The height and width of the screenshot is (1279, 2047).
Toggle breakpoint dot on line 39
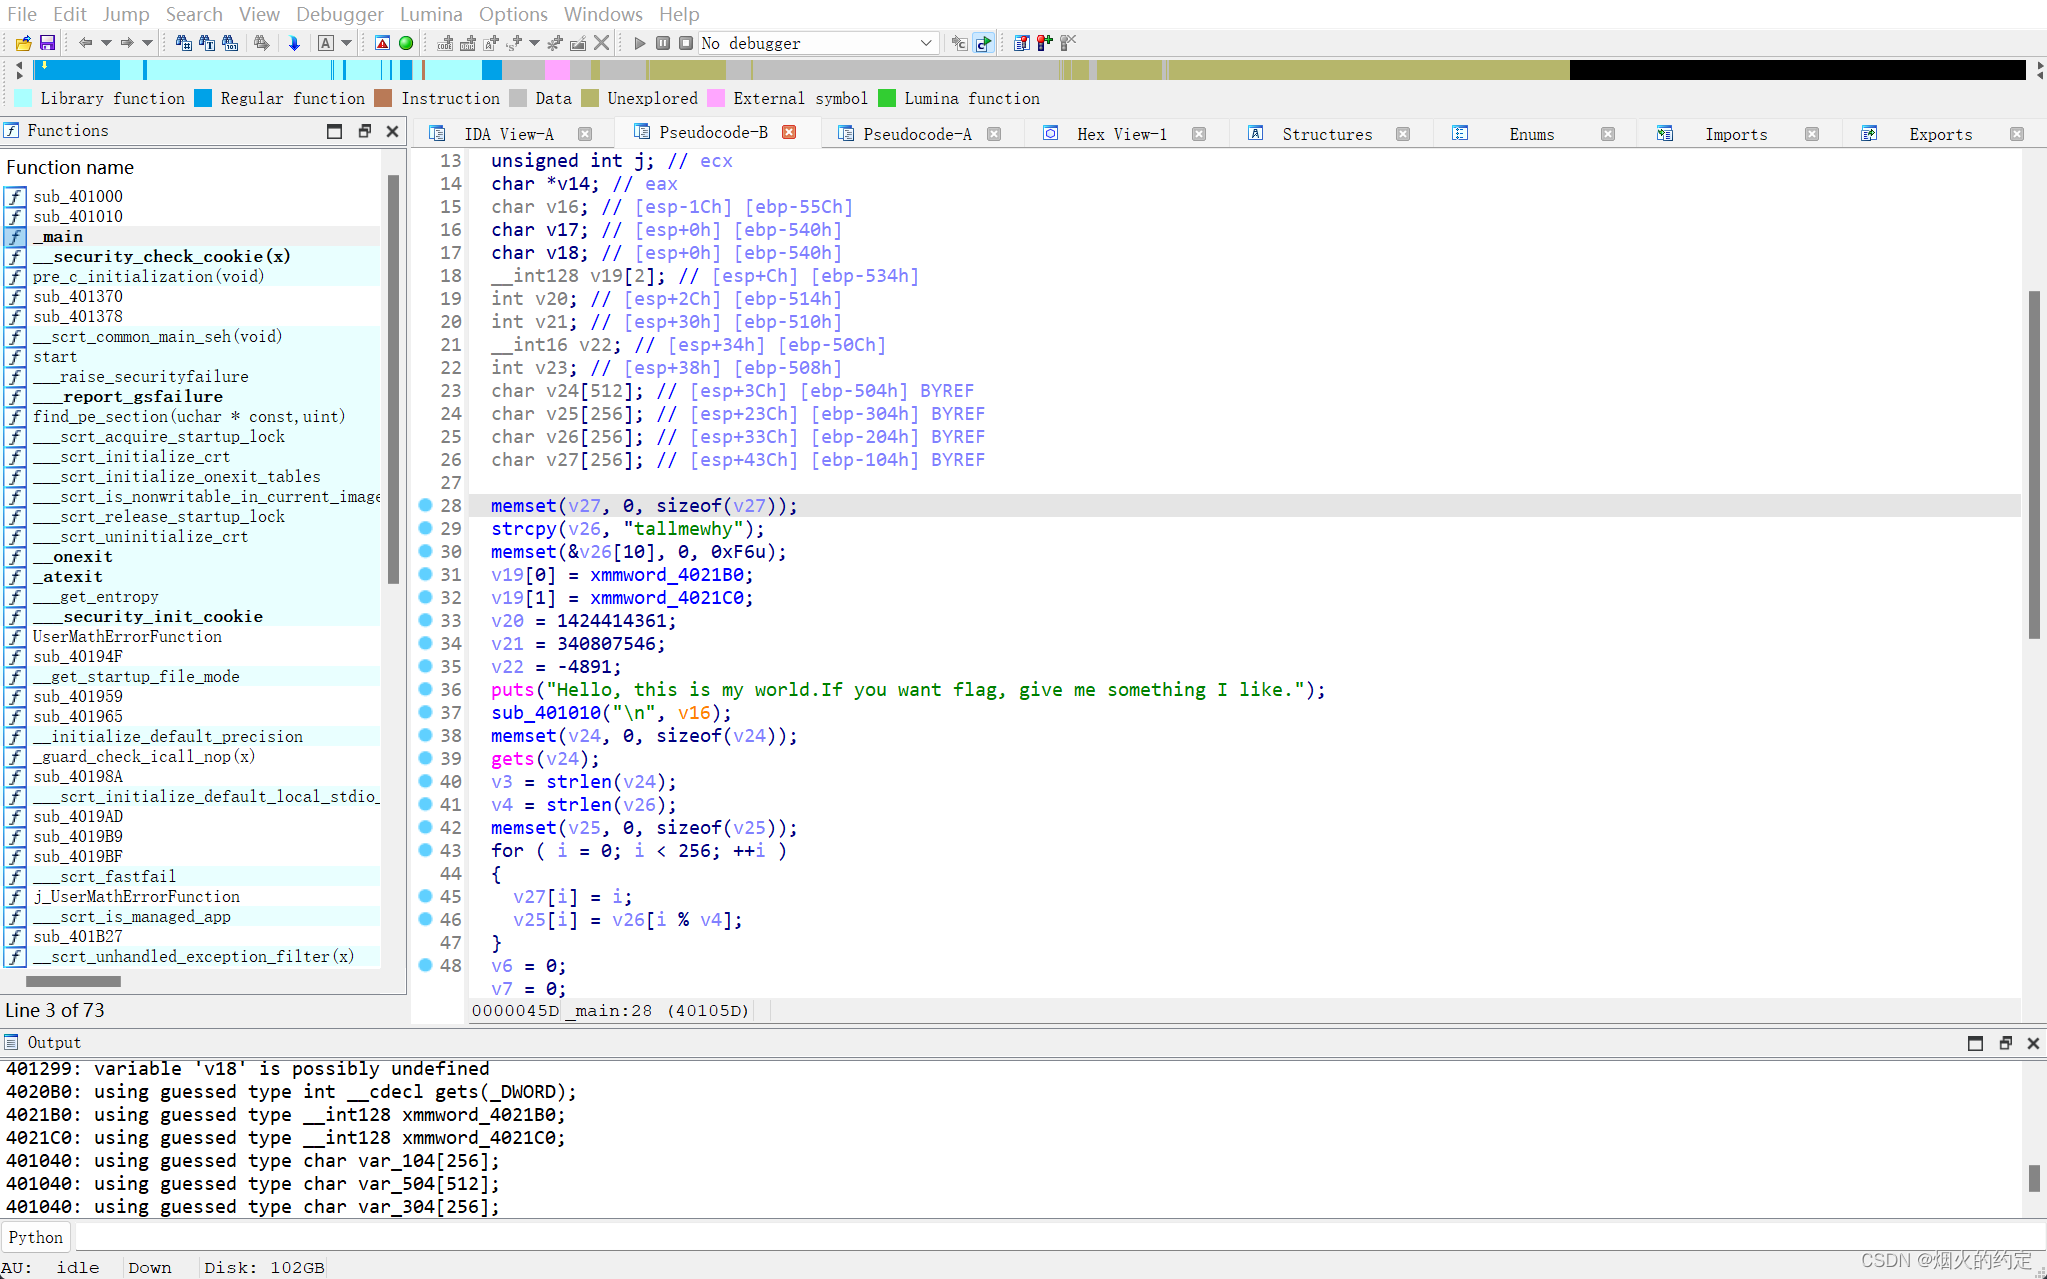coord(425,758)
